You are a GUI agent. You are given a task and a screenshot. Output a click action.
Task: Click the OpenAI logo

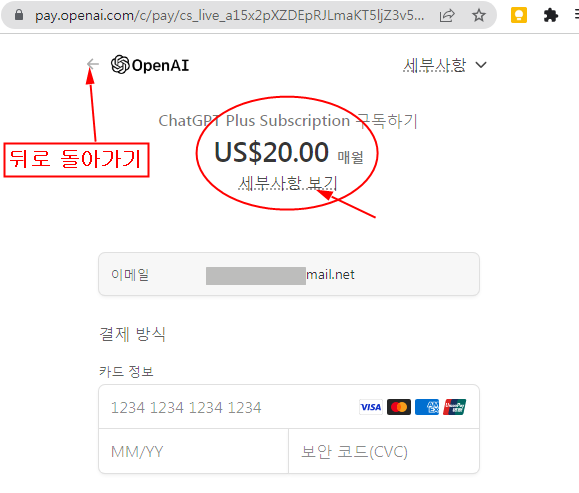[x=150, y=65]
